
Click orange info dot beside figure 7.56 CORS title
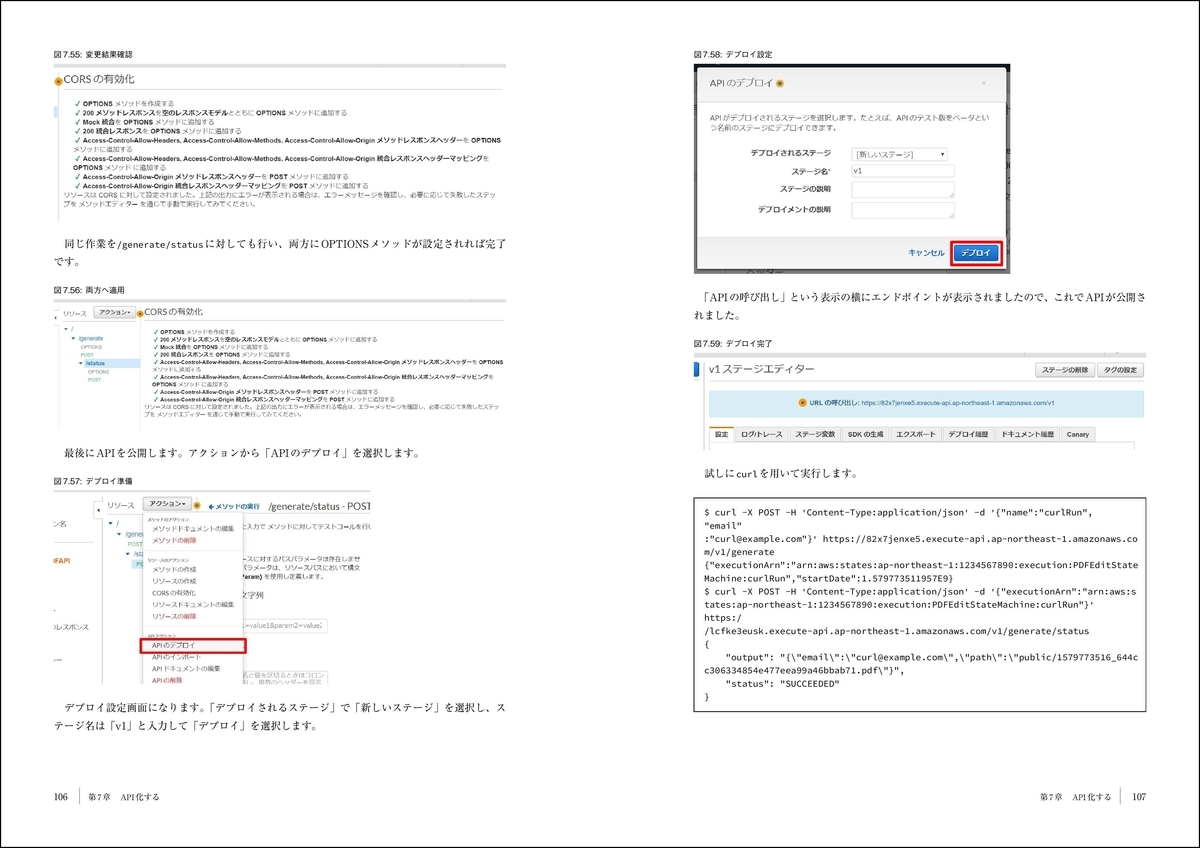140,314
